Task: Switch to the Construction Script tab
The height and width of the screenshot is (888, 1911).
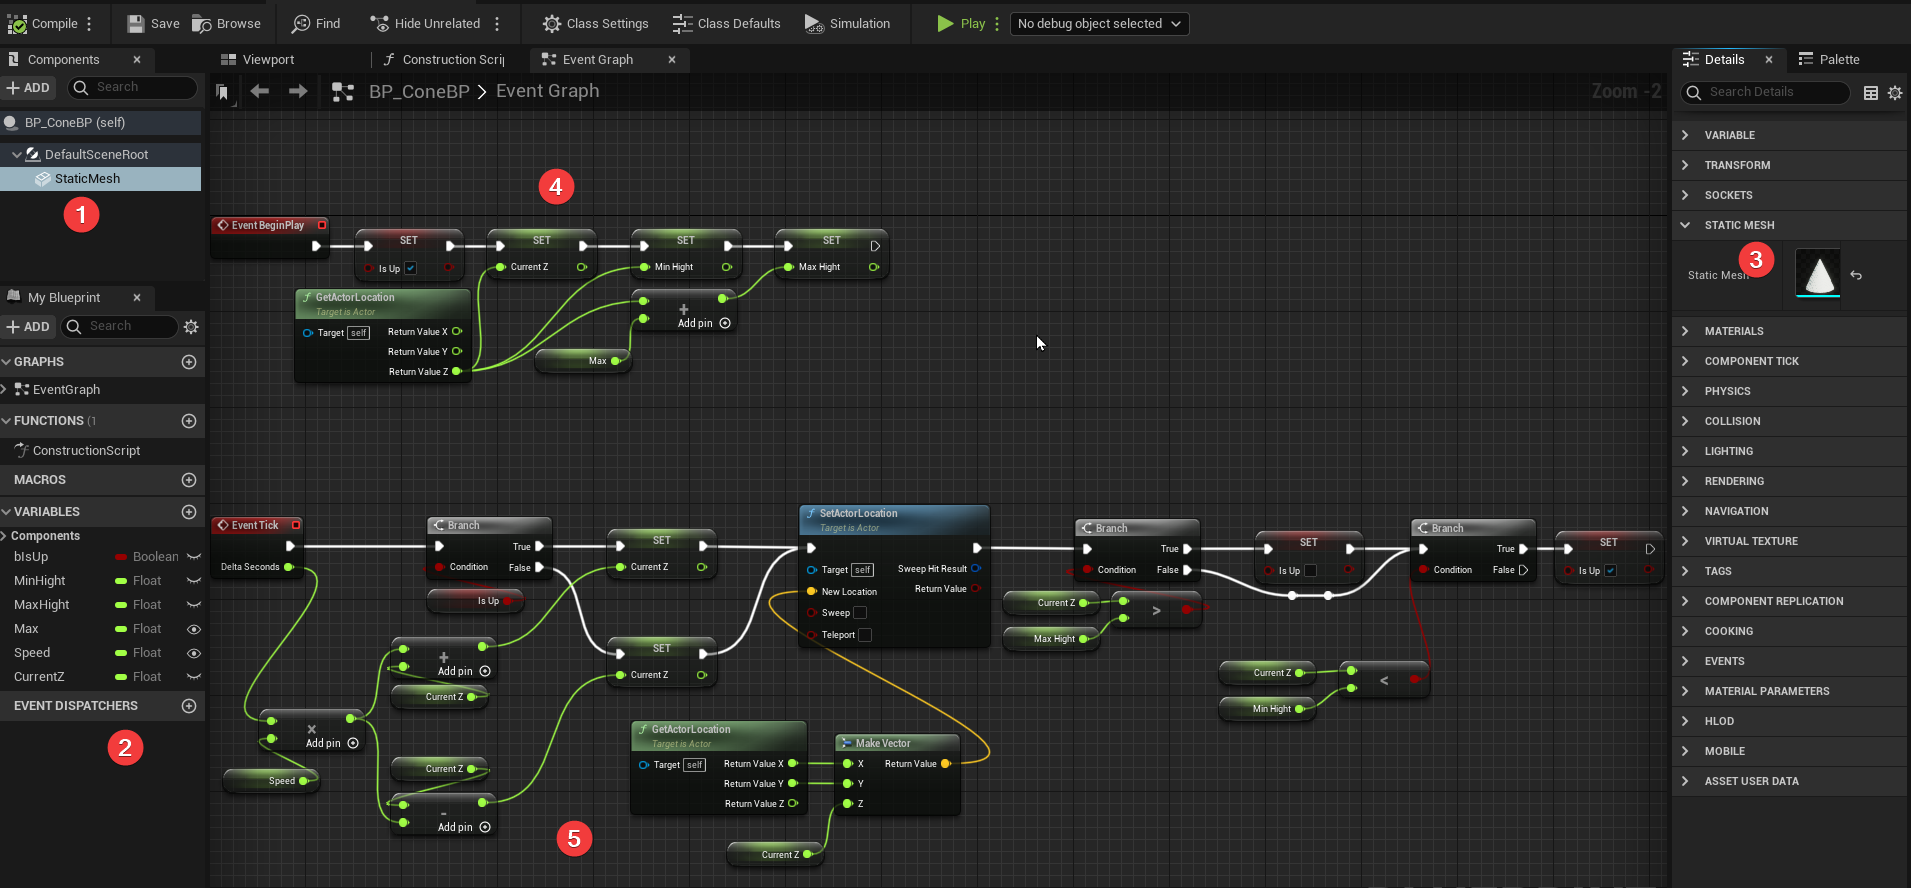Action: coord(445,60)
